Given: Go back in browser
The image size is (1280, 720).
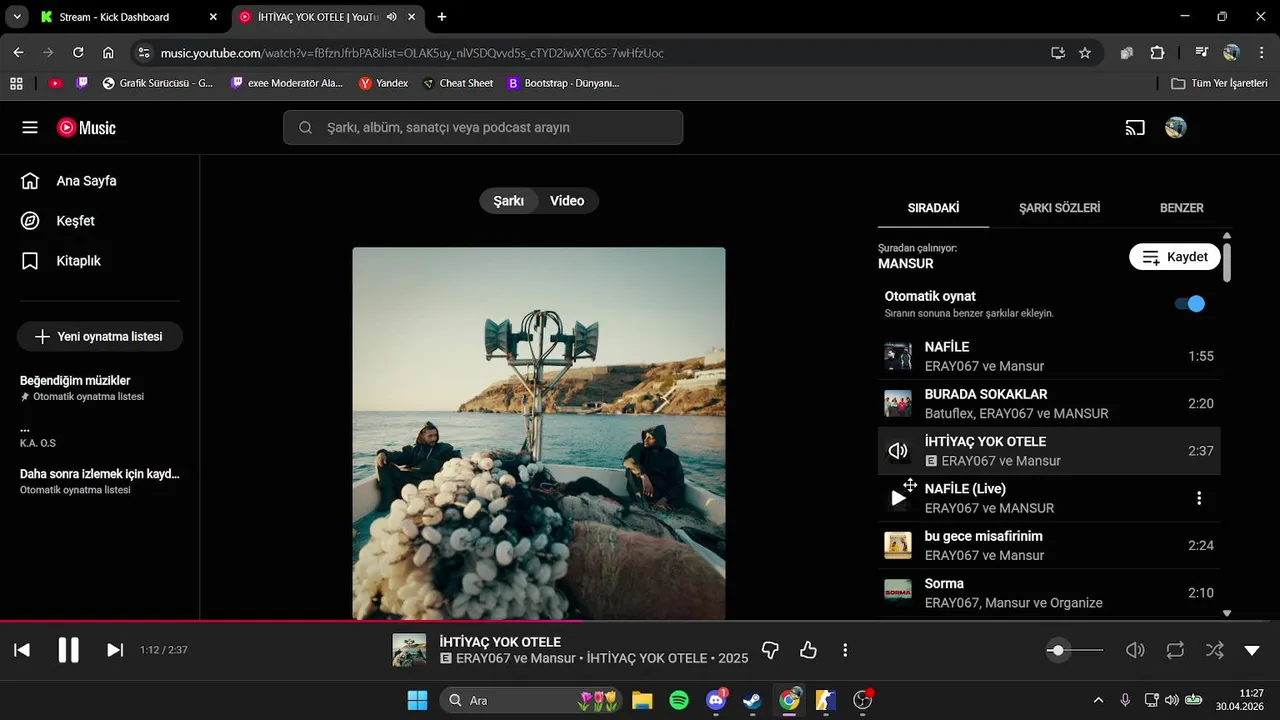Looking at the screenshot, I should pos(18,53).
